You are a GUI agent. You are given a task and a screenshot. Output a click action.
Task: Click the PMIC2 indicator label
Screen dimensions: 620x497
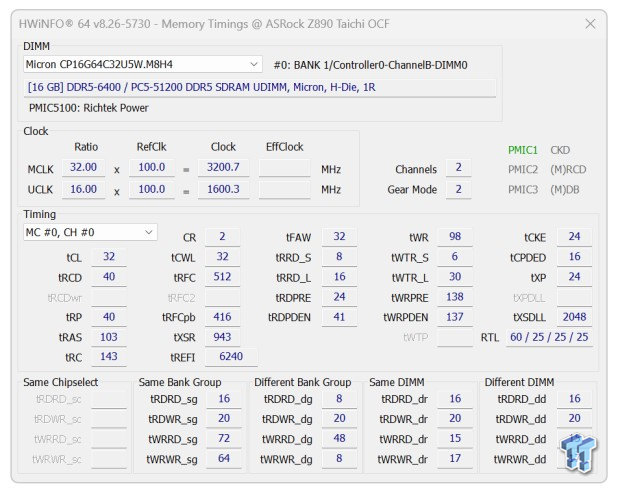pyautogui.click(x=523, y=170)
